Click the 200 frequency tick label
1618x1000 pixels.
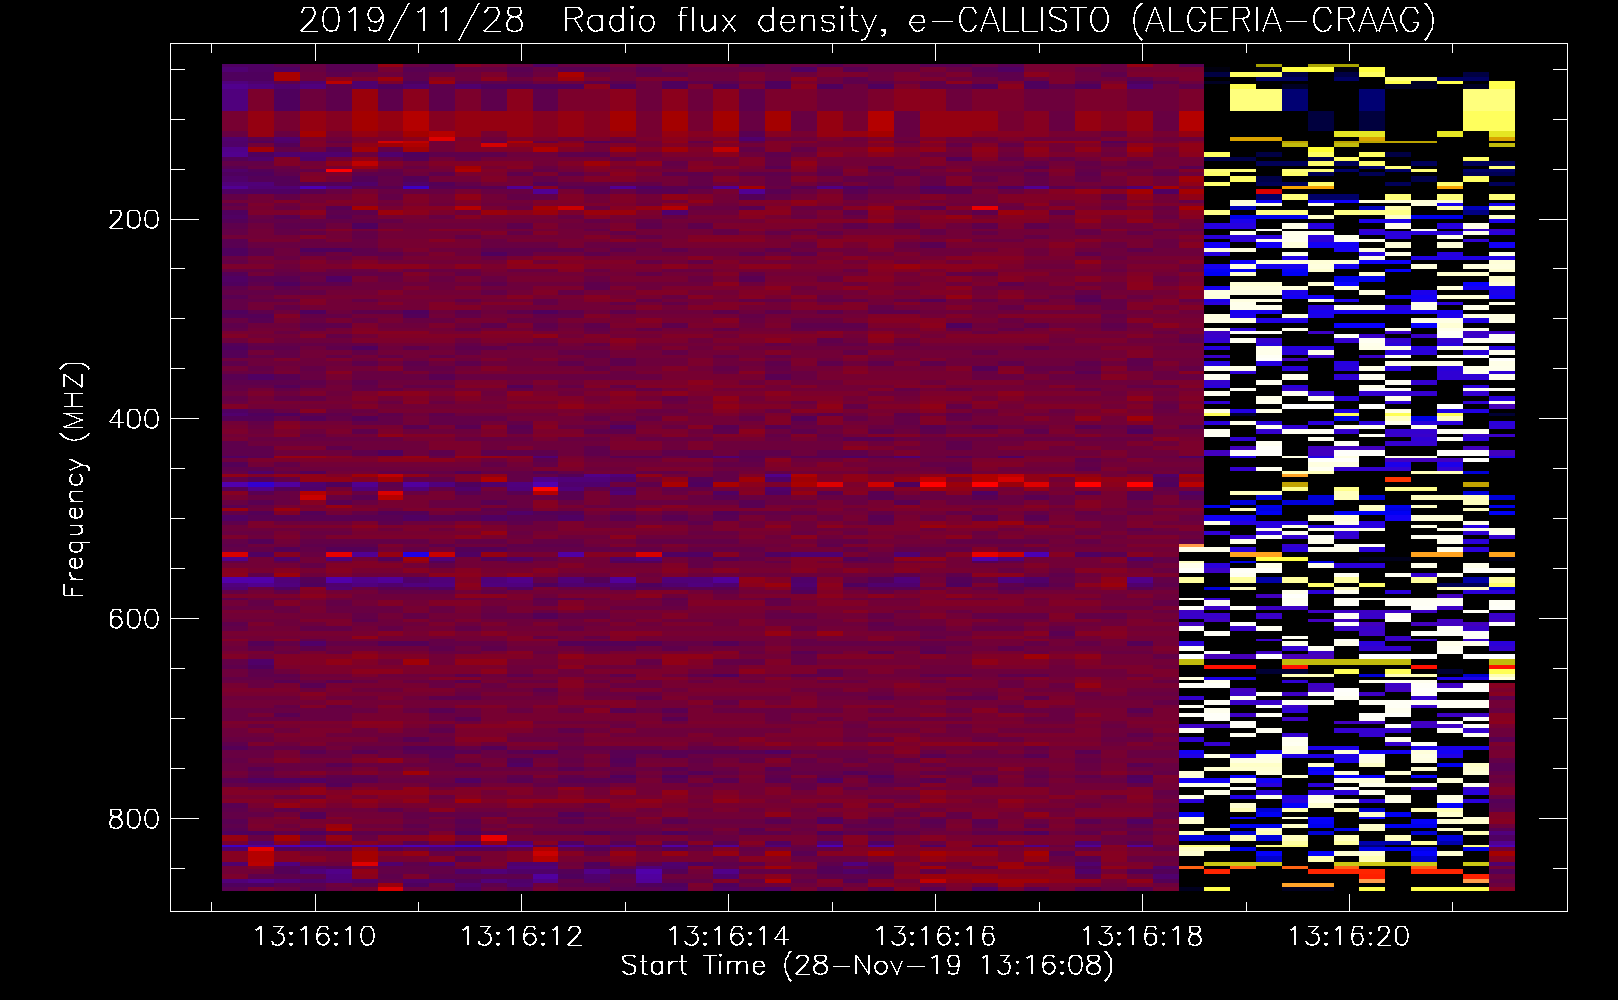click(134, 220)
